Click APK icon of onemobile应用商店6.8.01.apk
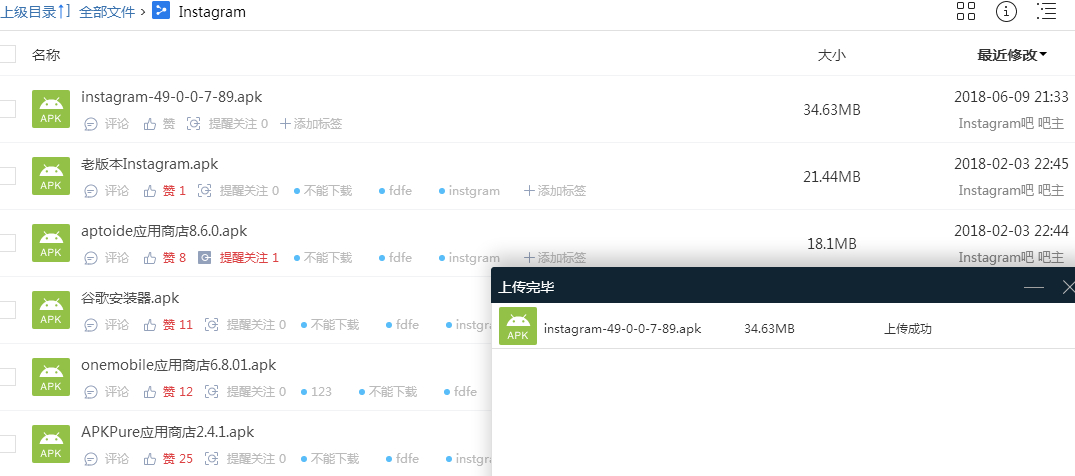The image size is (1075, 476). coord(51,377)
